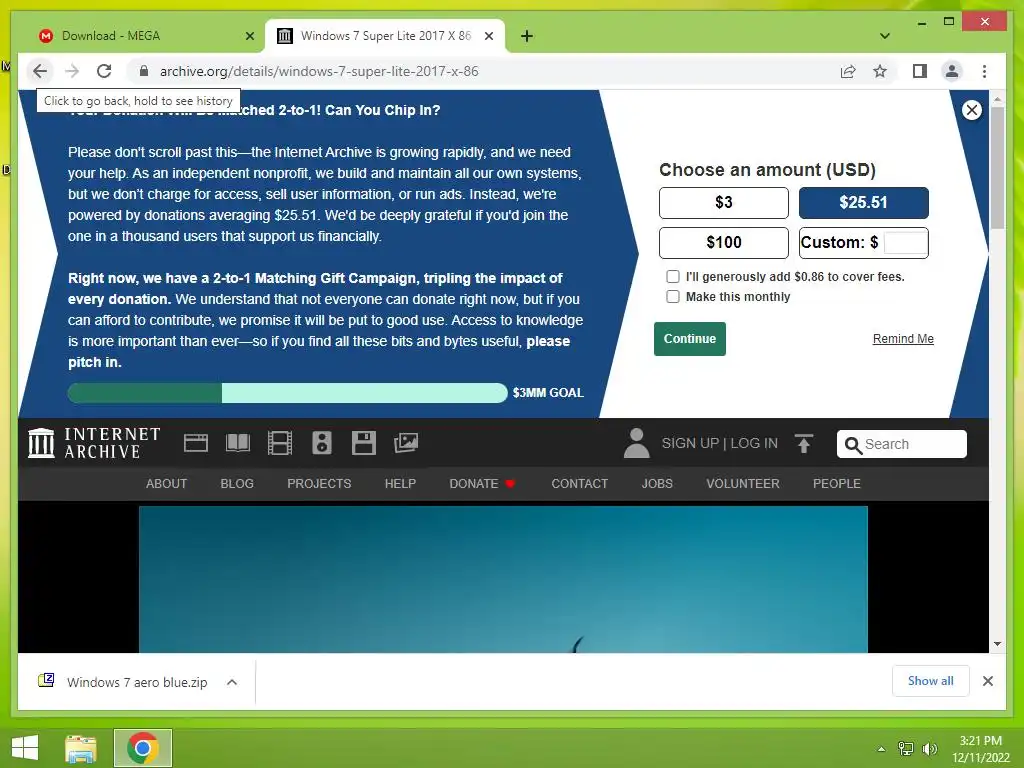Open the Audio speaker icon
The image size is (1024, 768).
tap(322, 443)
